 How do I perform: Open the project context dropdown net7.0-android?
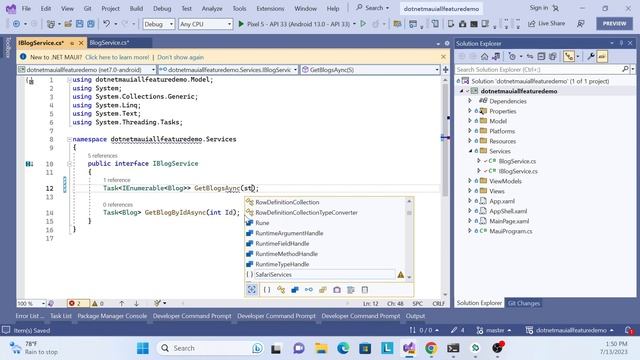click(87, 70)
